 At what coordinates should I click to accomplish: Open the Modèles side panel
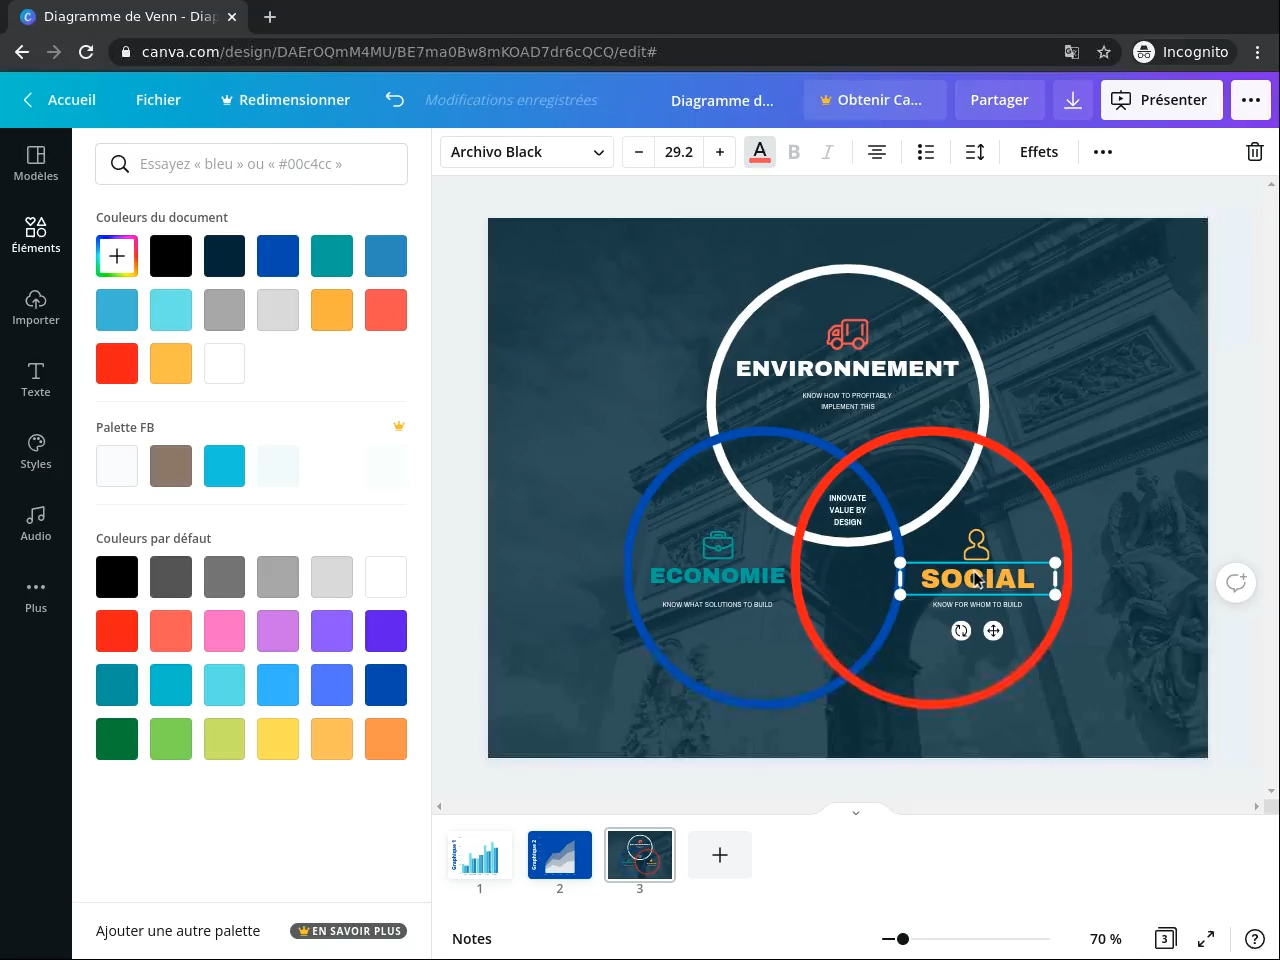pyautogui.click(x=36, y=163)
